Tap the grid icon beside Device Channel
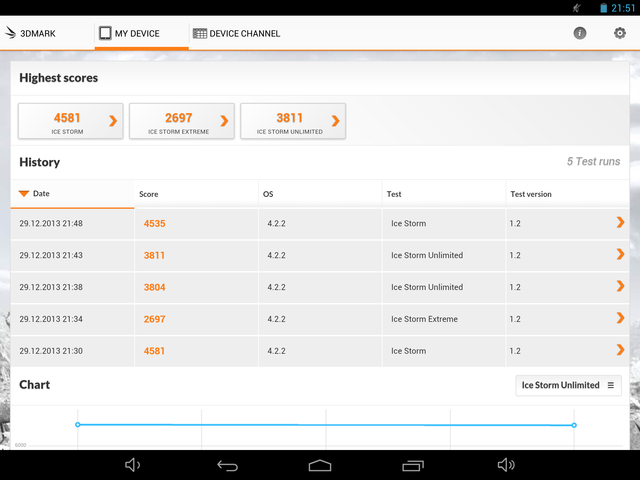 (x=200, y=33)
